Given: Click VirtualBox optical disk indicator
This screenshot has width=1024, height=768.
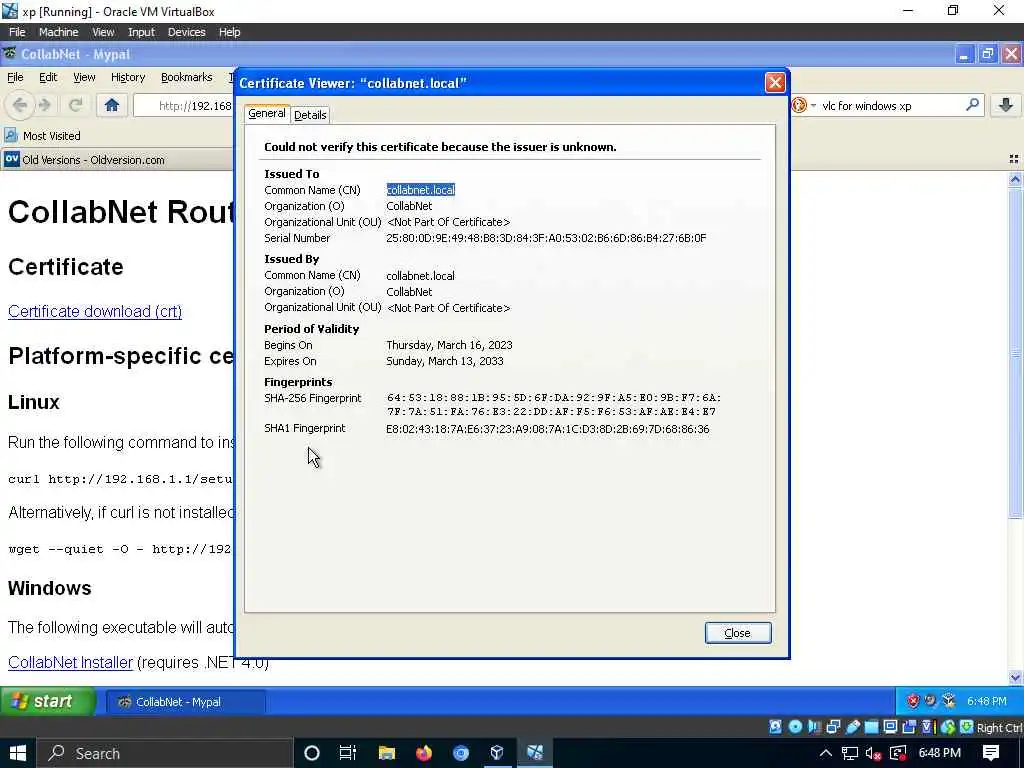Looking at the screenshot, I should click(795, 727).
